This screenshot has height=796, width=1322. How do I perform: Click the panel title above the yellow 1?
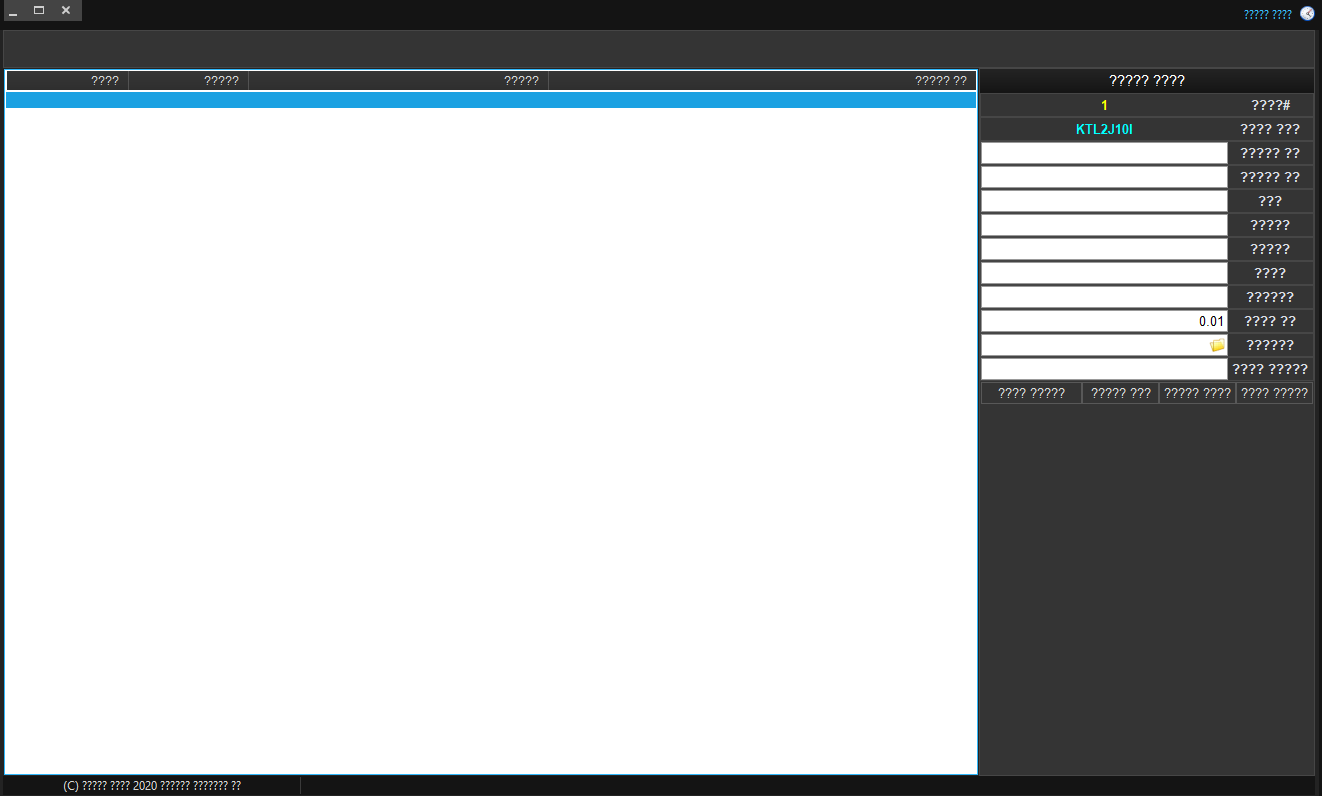(1147, 81)
